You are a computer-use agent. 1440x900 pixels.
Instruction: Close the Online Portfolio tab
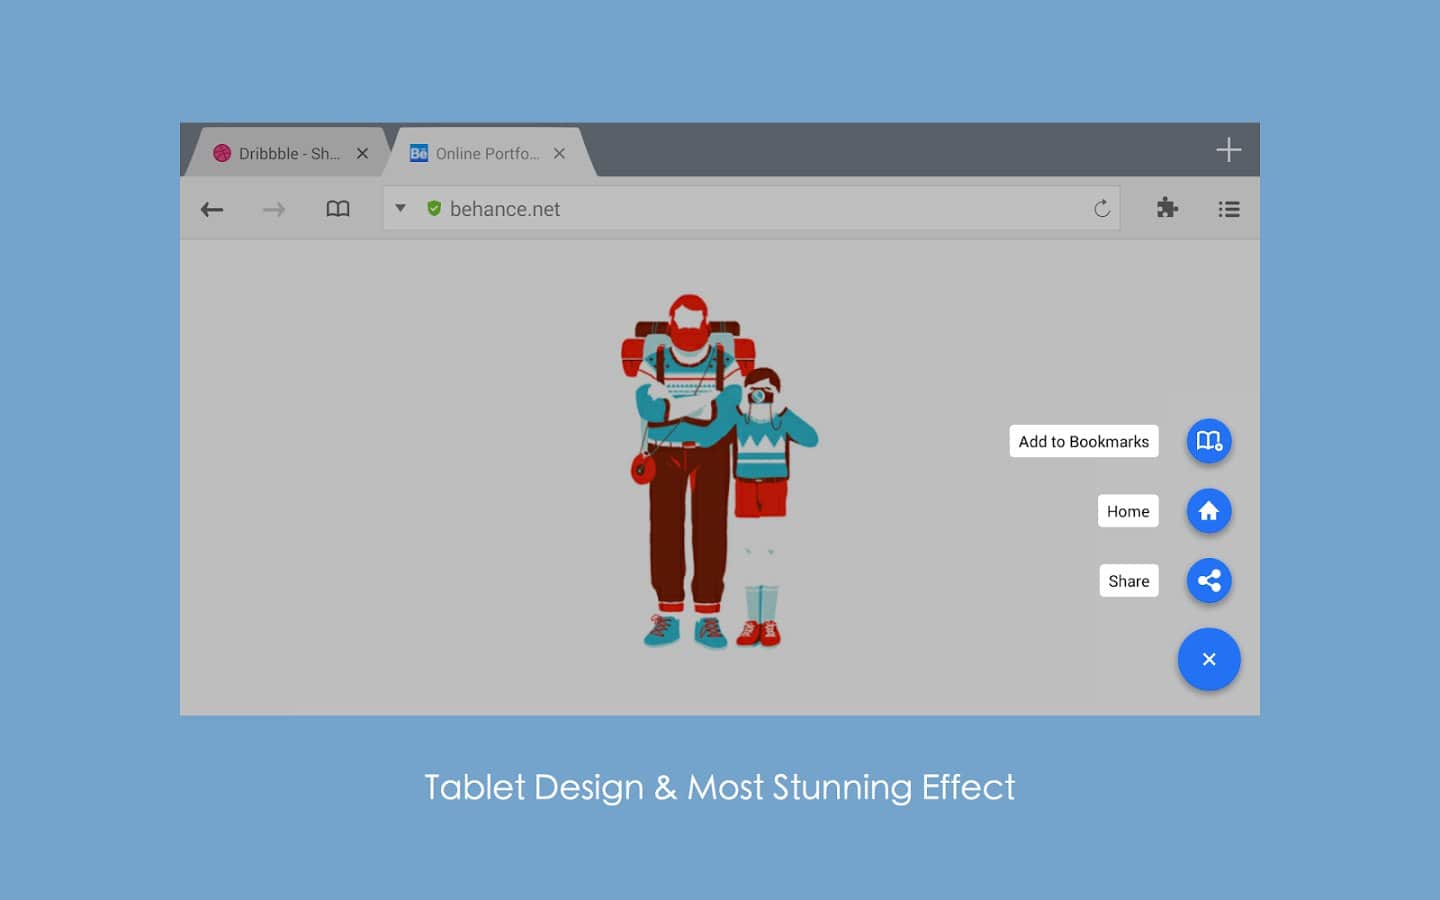tap(559, 154)
